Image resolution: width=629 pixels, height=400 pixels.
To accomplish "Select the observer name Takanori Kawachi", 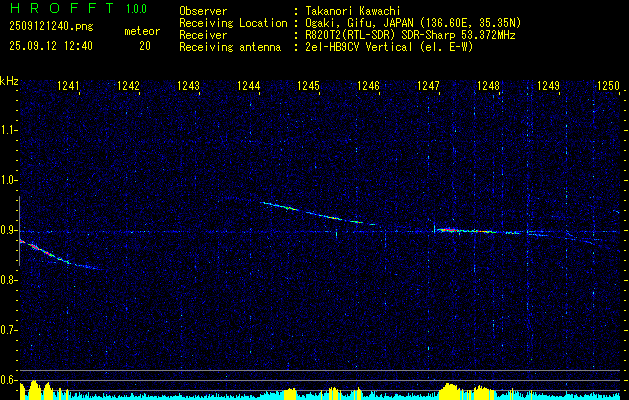I will coord(353,11).
